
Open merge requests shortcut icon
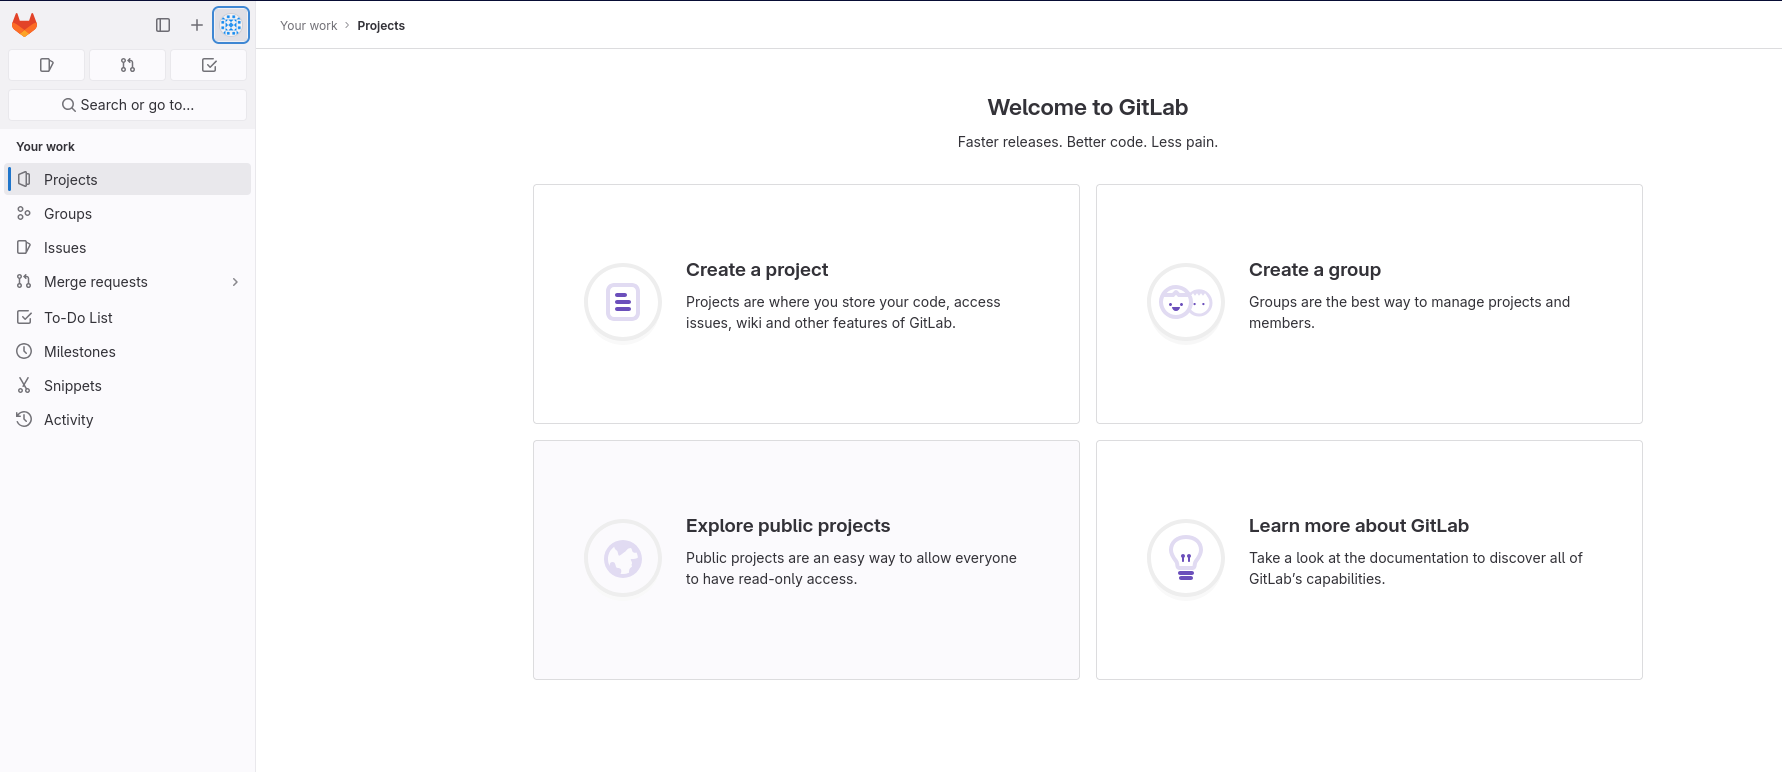[127, 65]
